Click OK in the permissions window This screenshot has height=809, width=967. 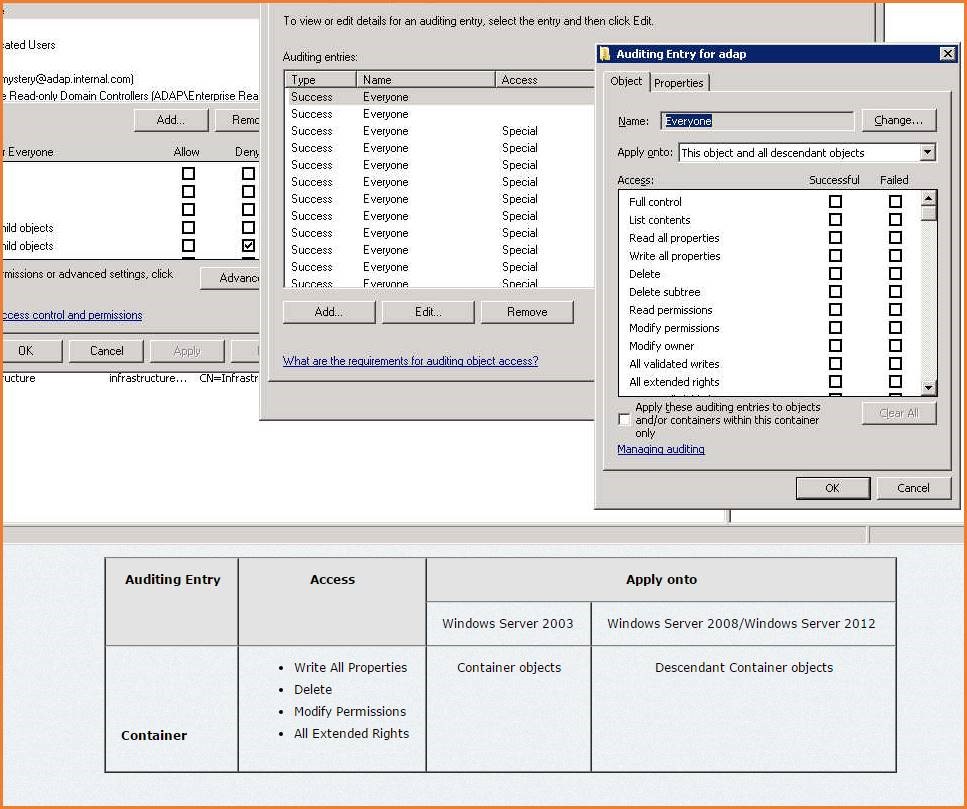pos(31,351)
